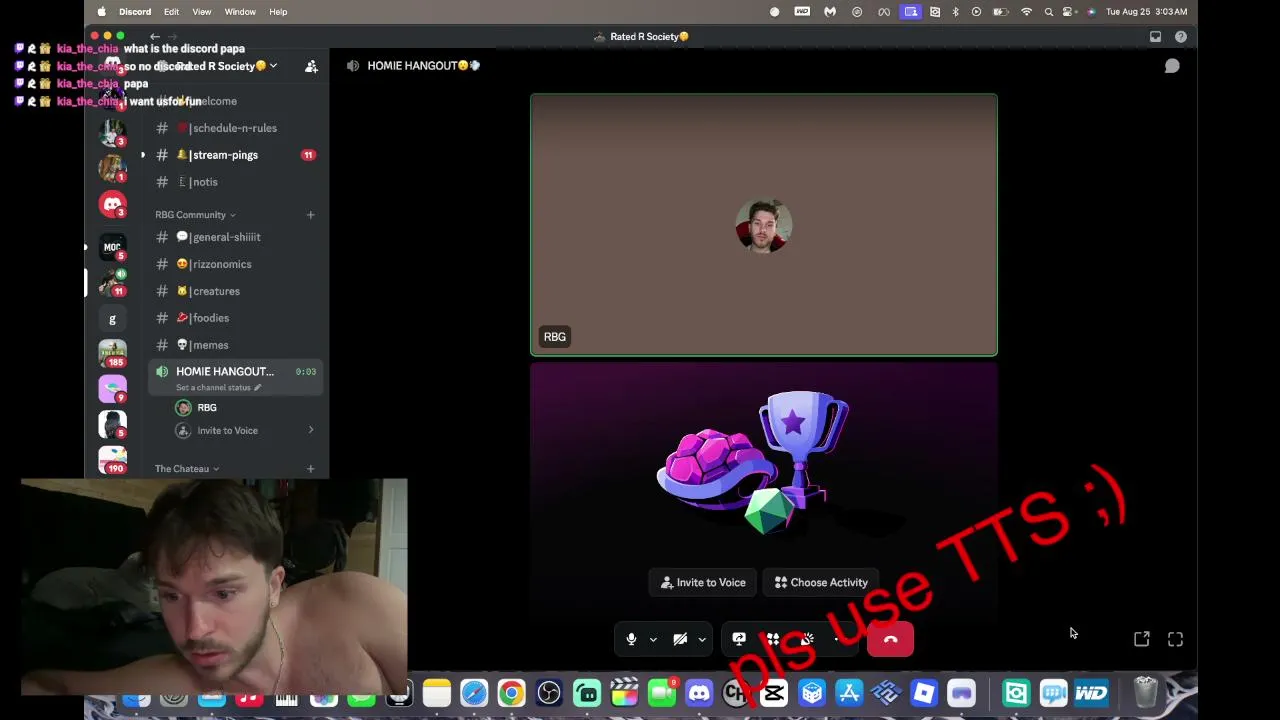Open the Trash in the Dock

click(x=1145, y=692)
